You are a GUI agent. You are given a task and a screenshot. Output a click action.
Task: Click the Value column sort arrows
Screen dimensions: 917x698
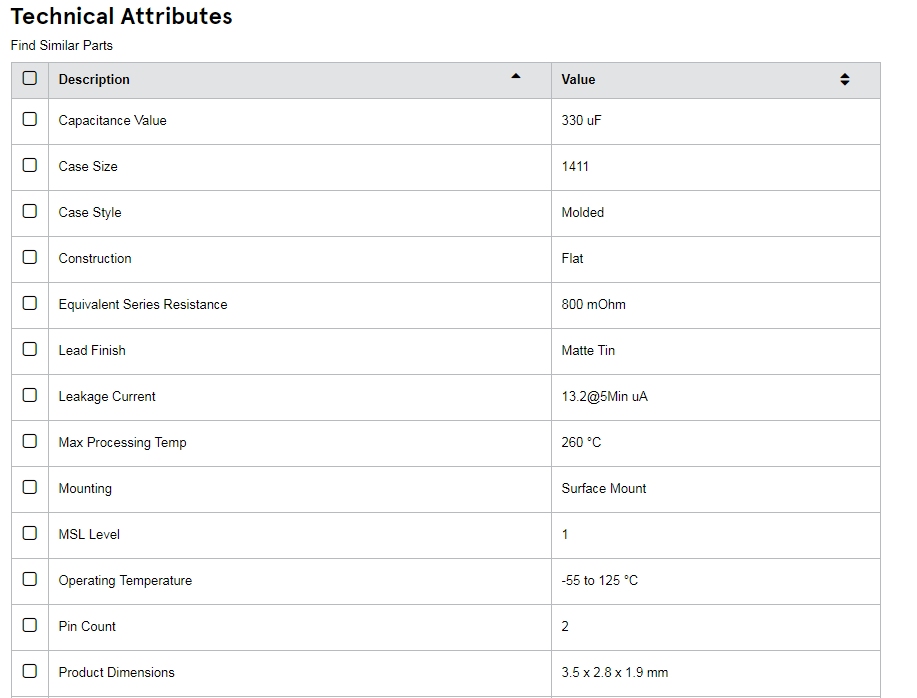coord(844,80)
